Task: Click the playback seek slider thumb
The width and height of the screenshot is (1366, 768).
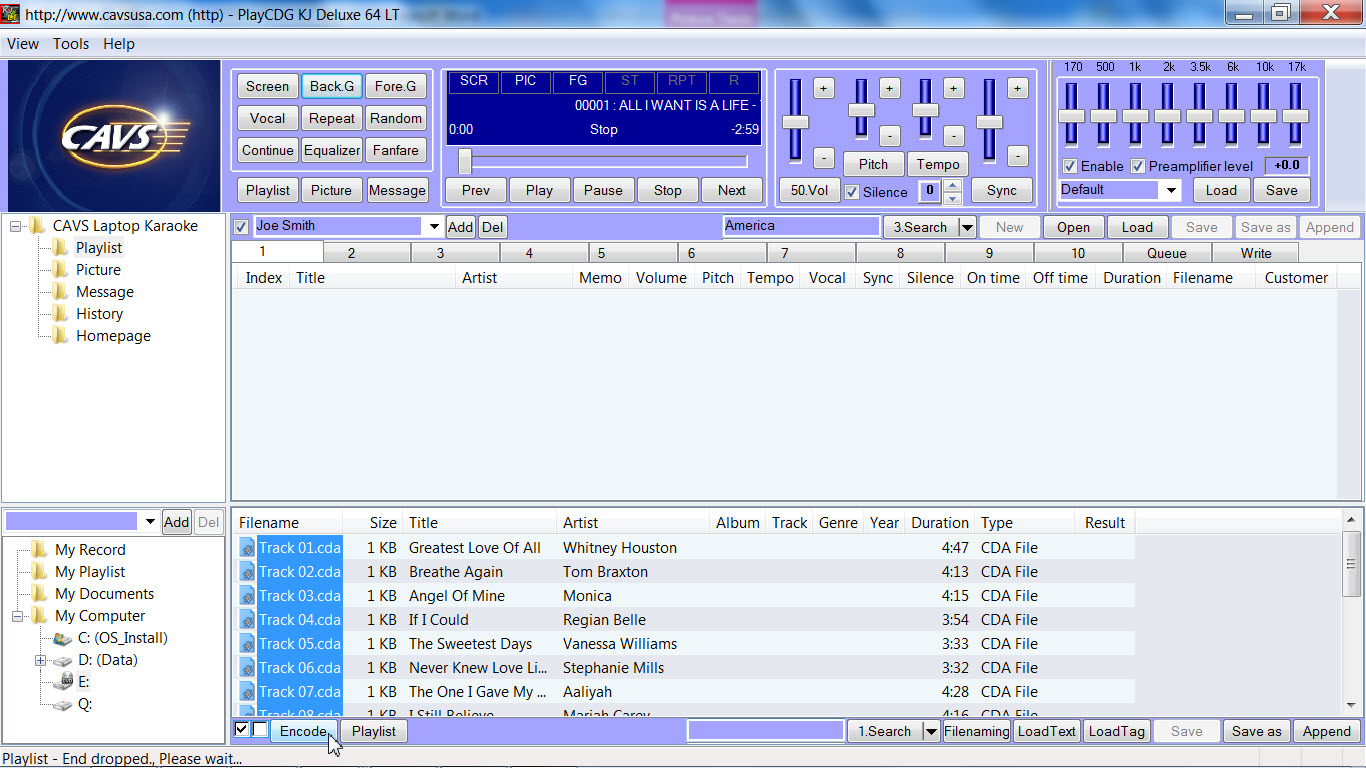Action: pos(465,161)
